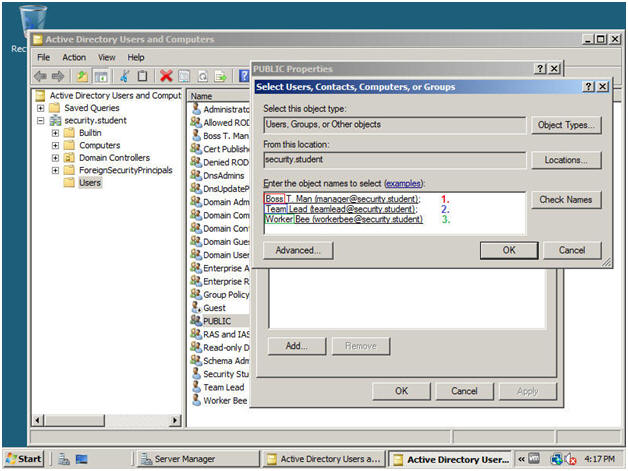Click the red X Delete icon
This screenshot has height=471, width=628.
click(x=166, y=75)
